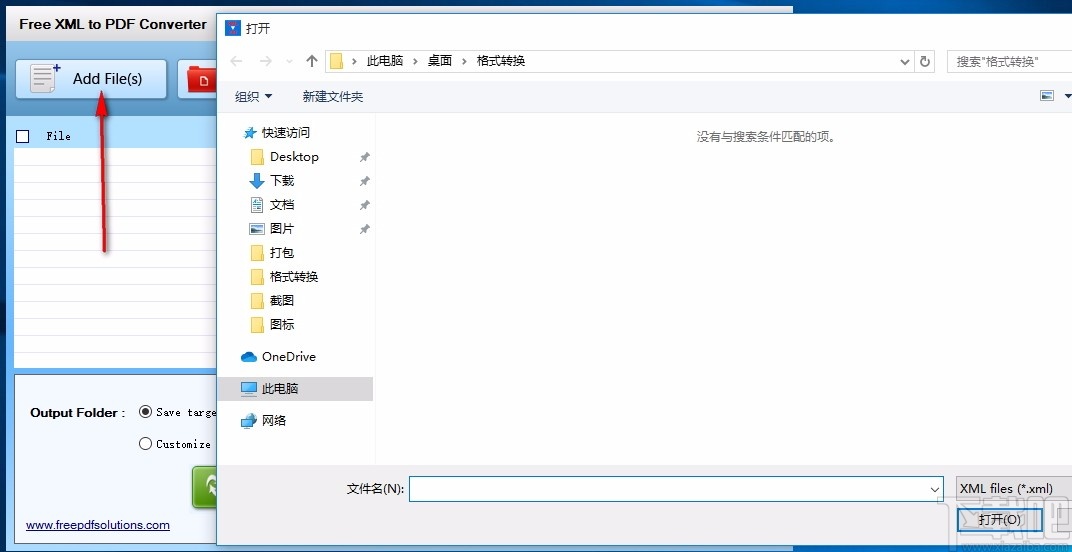Click the 搜索"格式转换" search box
Screen dimensions: 1072x552
point(1009,62)
